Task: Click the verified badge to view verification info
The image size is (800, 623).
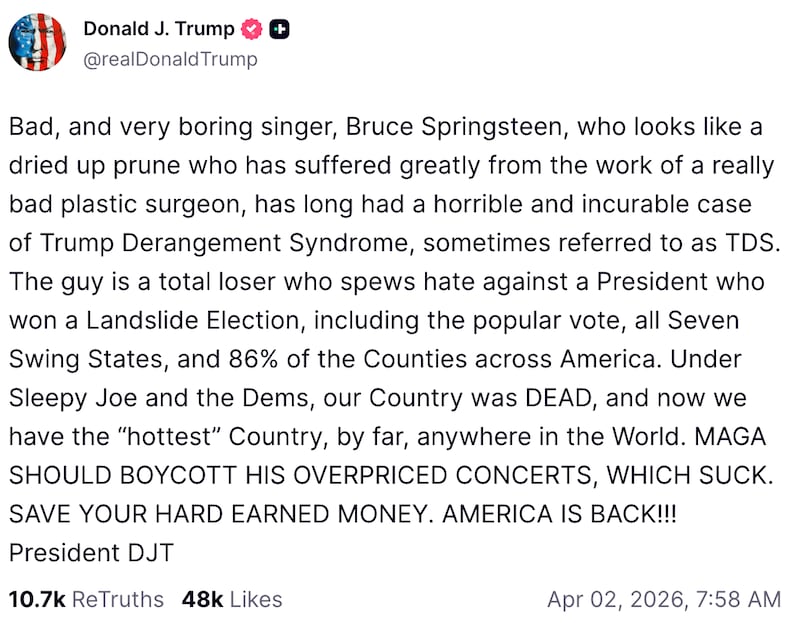Action: pyautogui.click(x=251, y=29)
